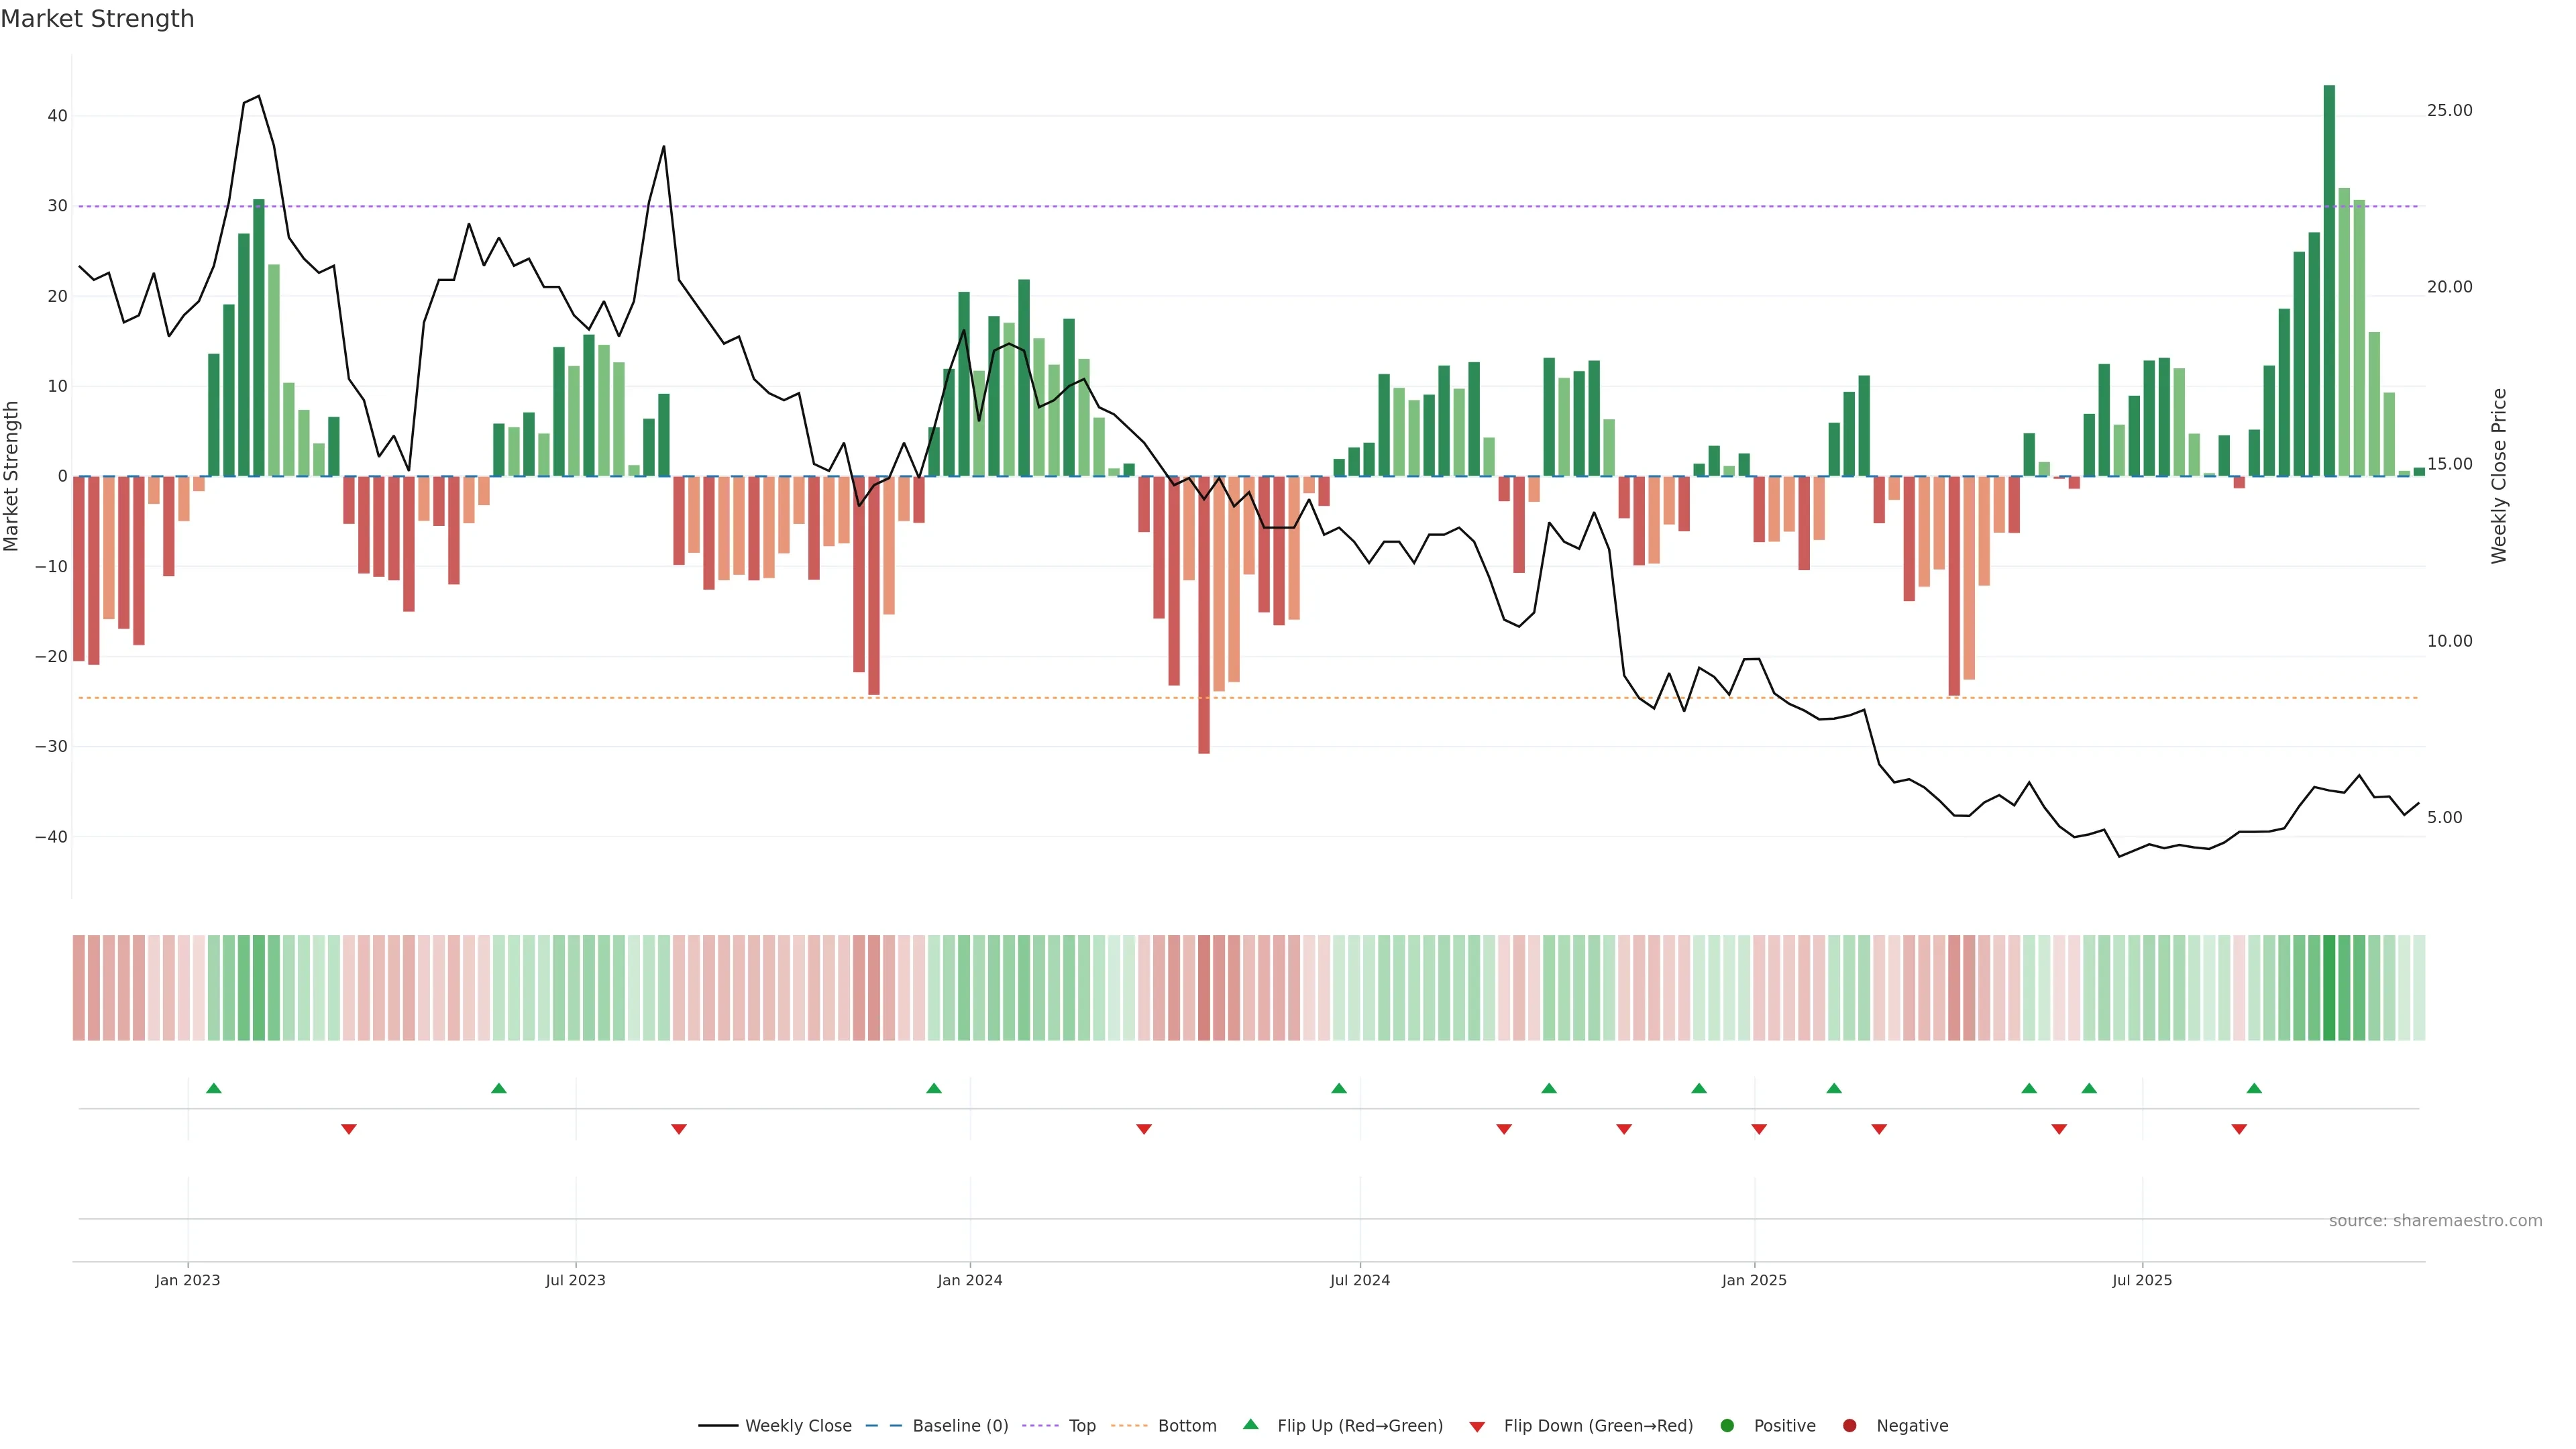Click the rightmost red Flip Down triangle marker
This screenshot has height=1449, width=2576.
click(x=2239, y=1129)
